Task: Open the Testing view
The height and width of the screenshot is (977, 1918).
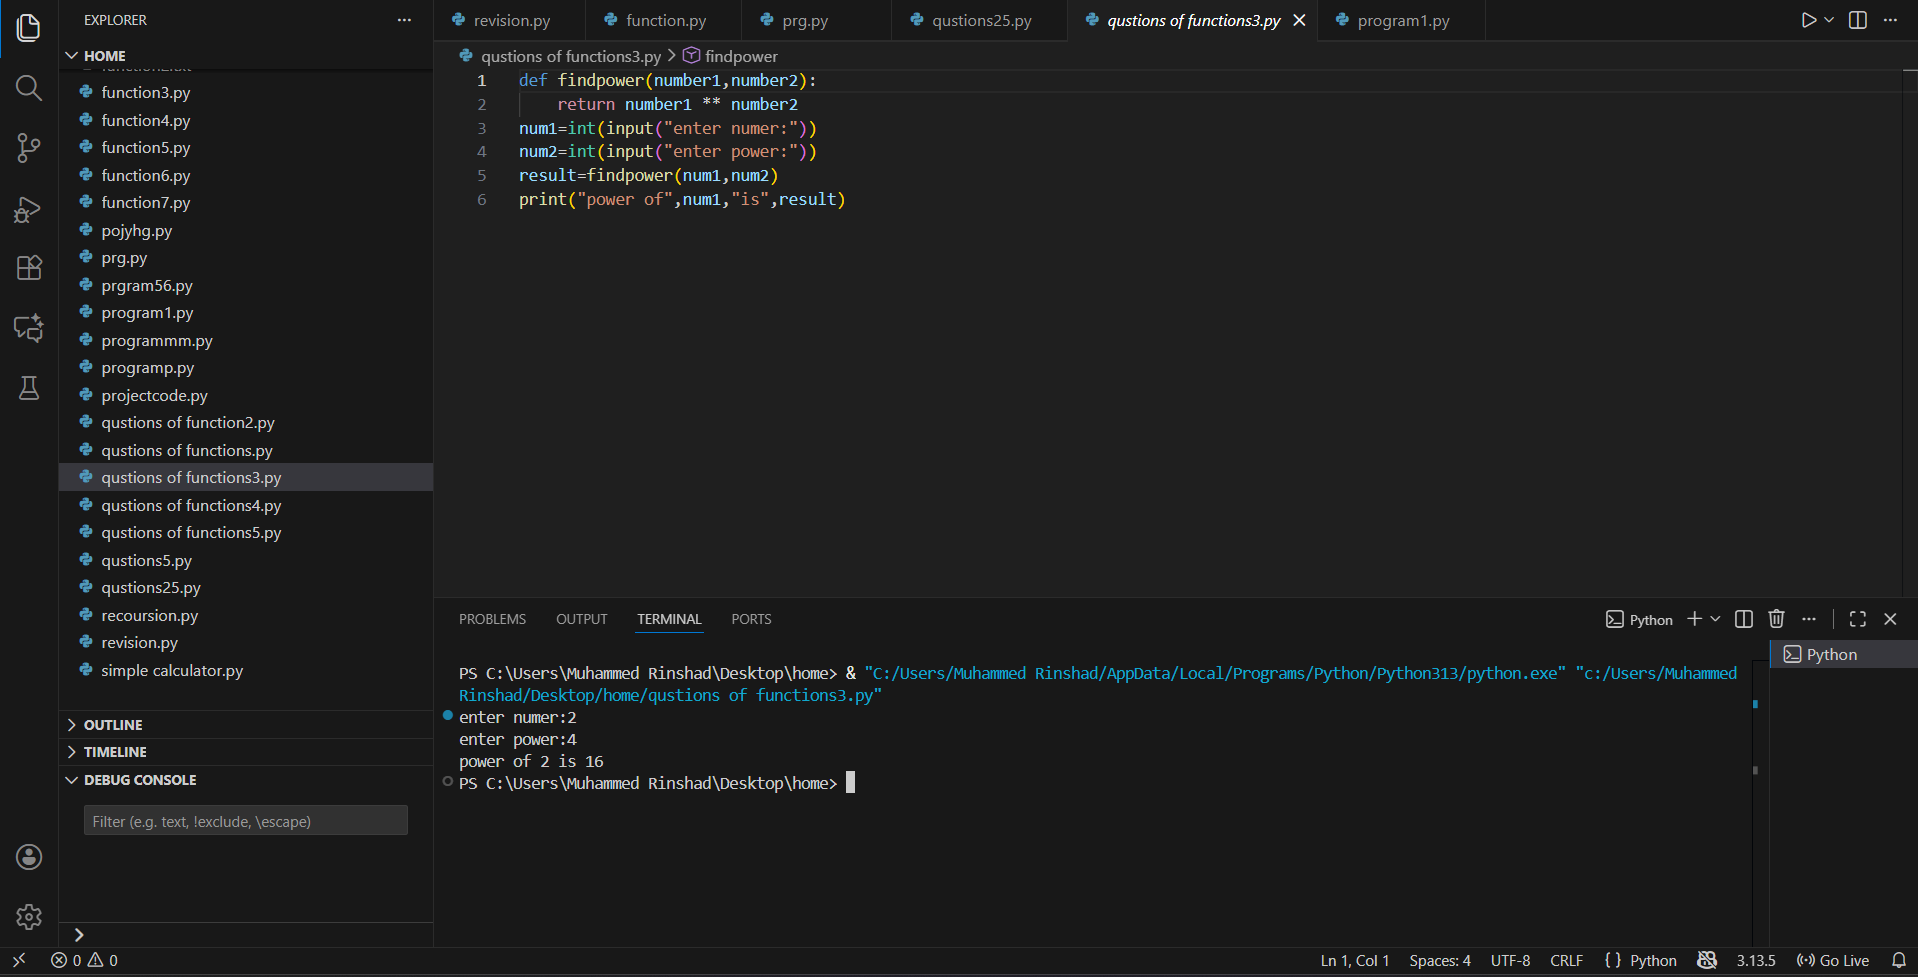Action: point(28,388)
